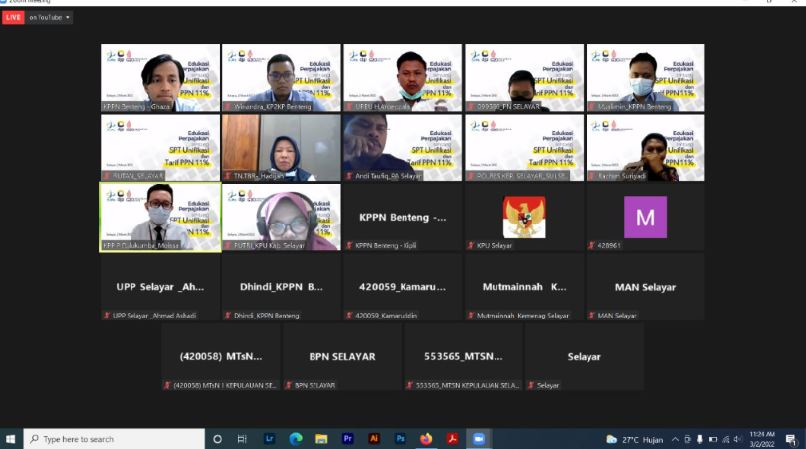This screenshot has width=806, height=449.
Task: Click the red LIVE indicator badge
Action: [x=13, y=18]
